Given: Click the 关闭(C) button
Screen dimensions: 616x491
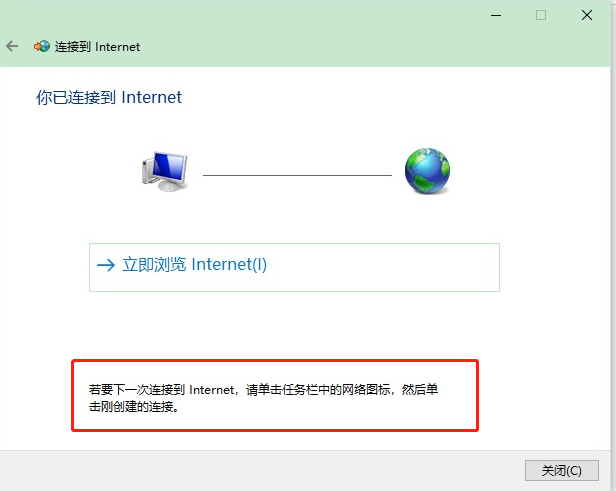Looking at the screenshot, I should [562, 470].
